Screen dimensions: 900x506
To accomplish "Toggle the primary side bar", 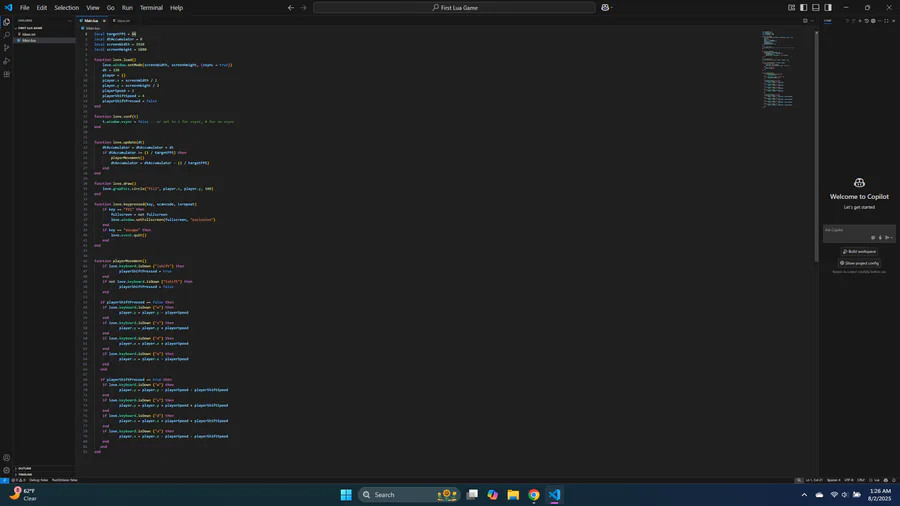I will pyautogui.click(x=804, y=7).
